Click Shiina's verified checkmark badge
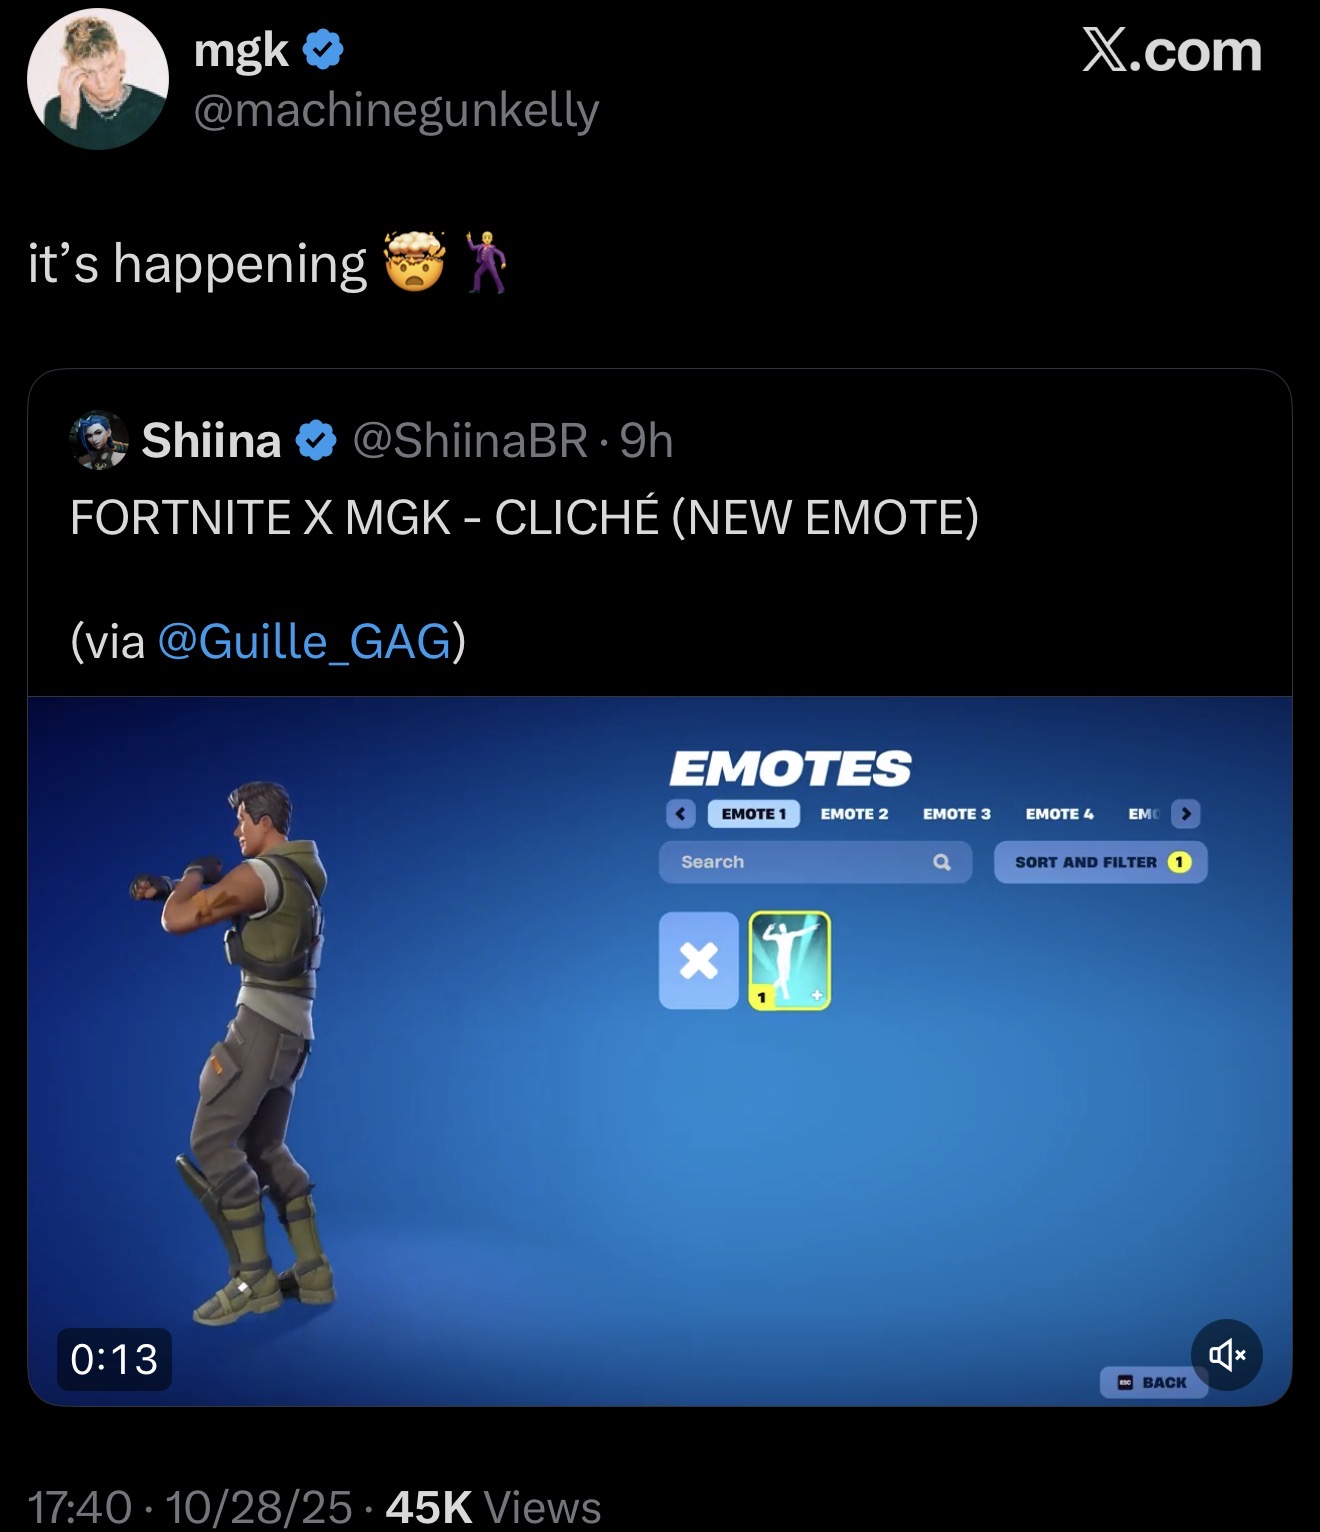Image resolution: width=1320 pixels, height=1532 pixels. point(316,440)
